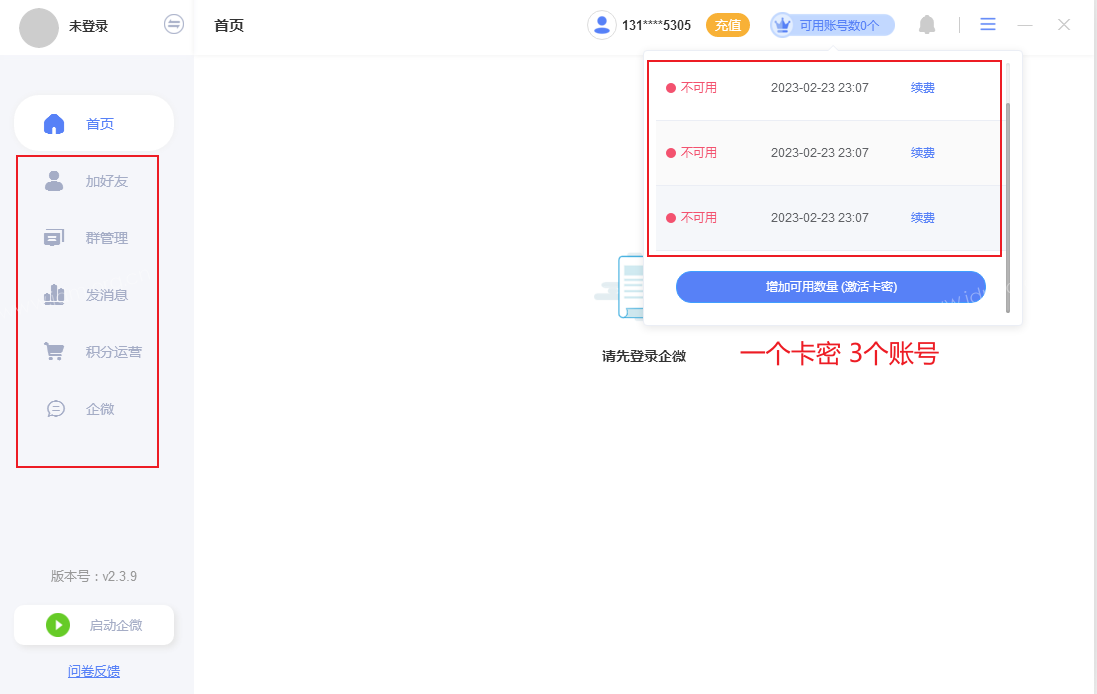The height and width of the screenshot is (694, 1097).
Task: Click the group management icon beside 群管理
Action: pos(54,238)
